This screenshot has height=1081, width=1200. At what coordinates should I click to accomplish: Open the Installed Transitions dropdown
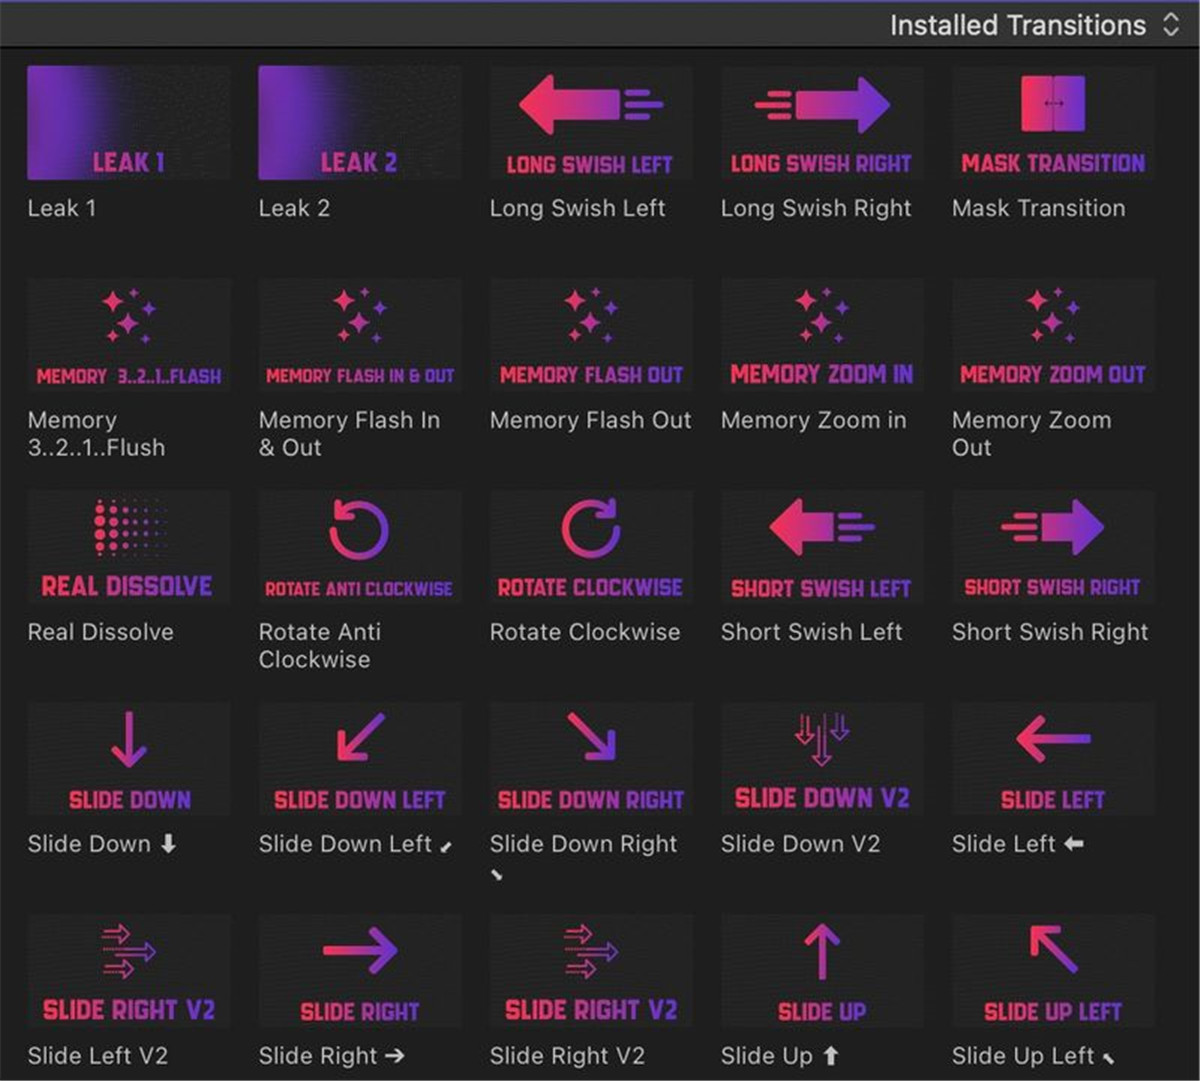[1034, 25]
